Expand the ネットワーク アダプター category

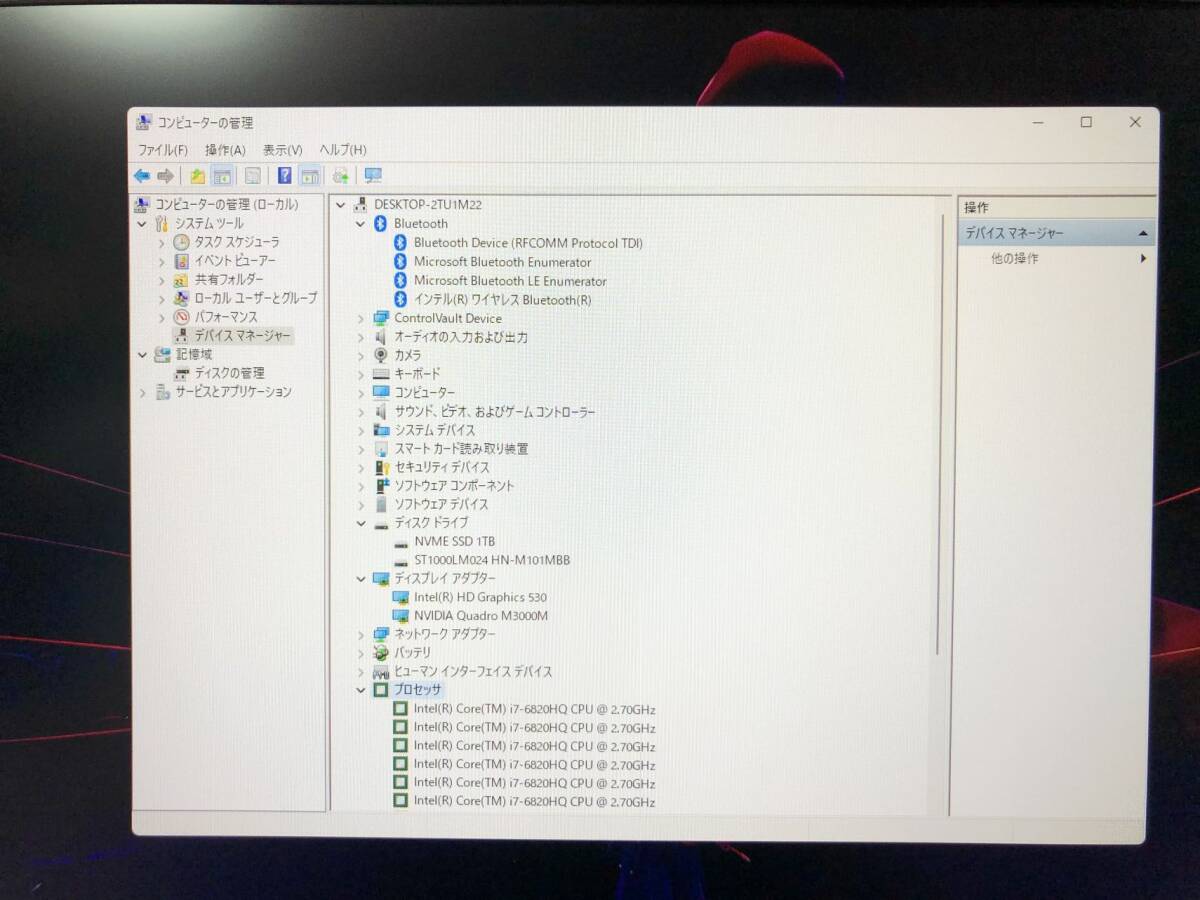361,634
